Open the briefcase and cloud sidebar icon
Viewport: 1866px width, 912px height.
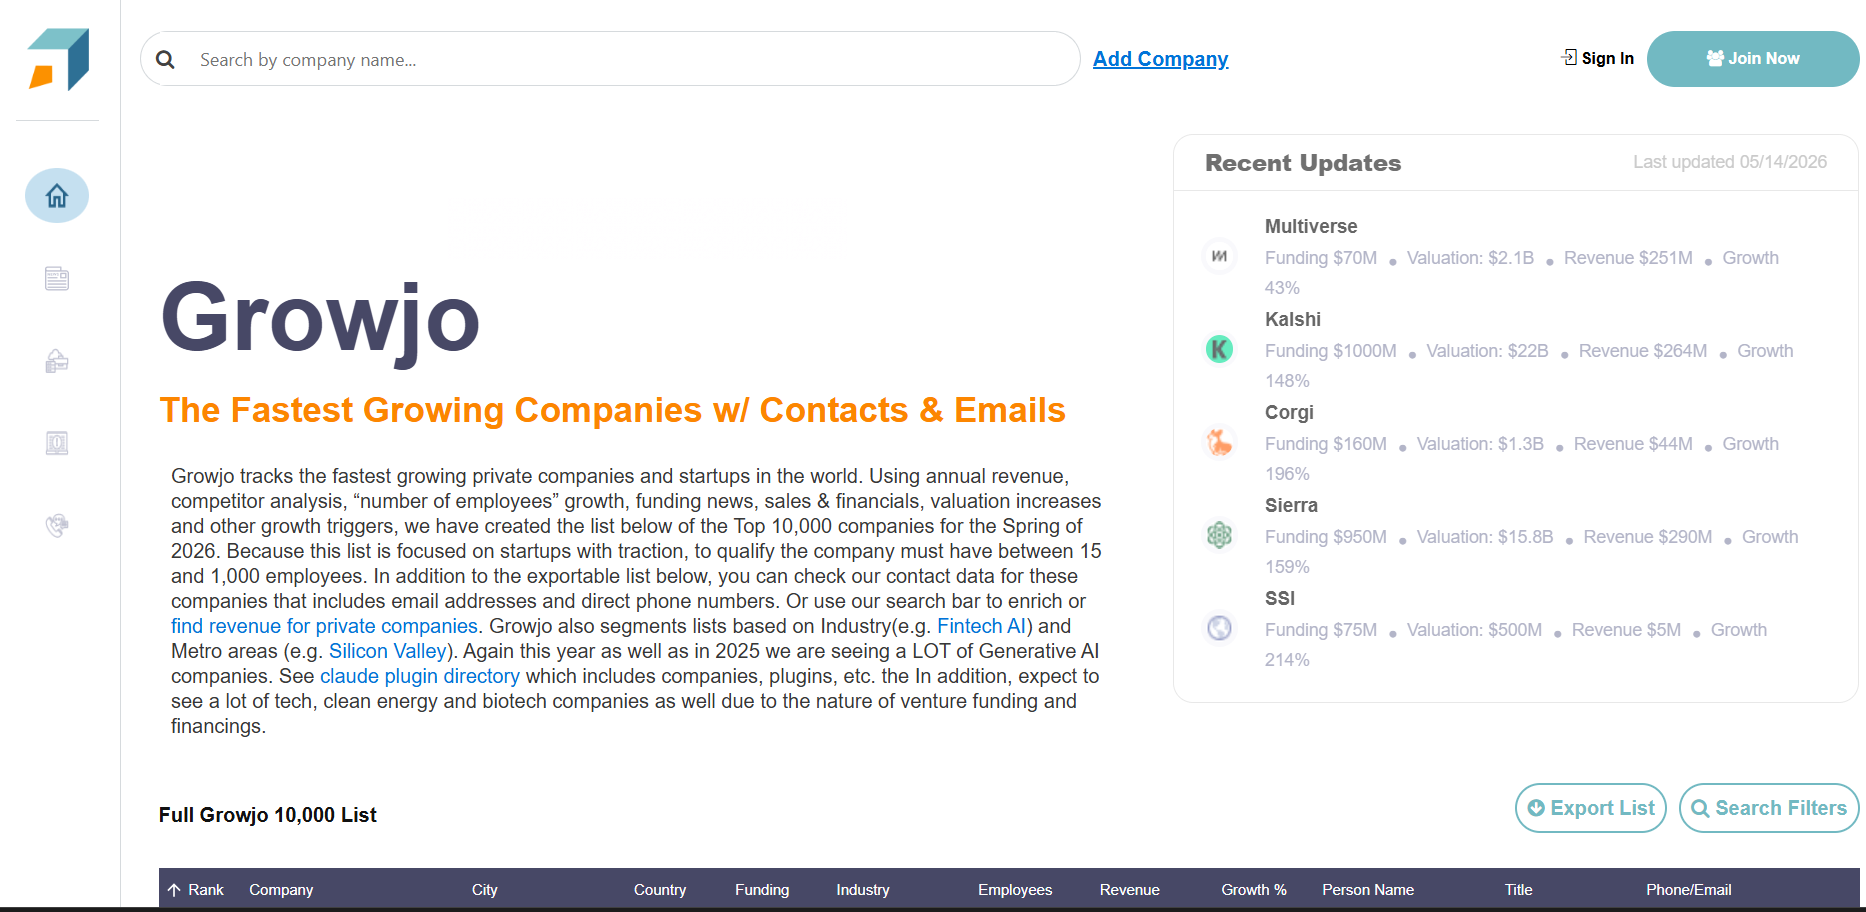[57, 361]
